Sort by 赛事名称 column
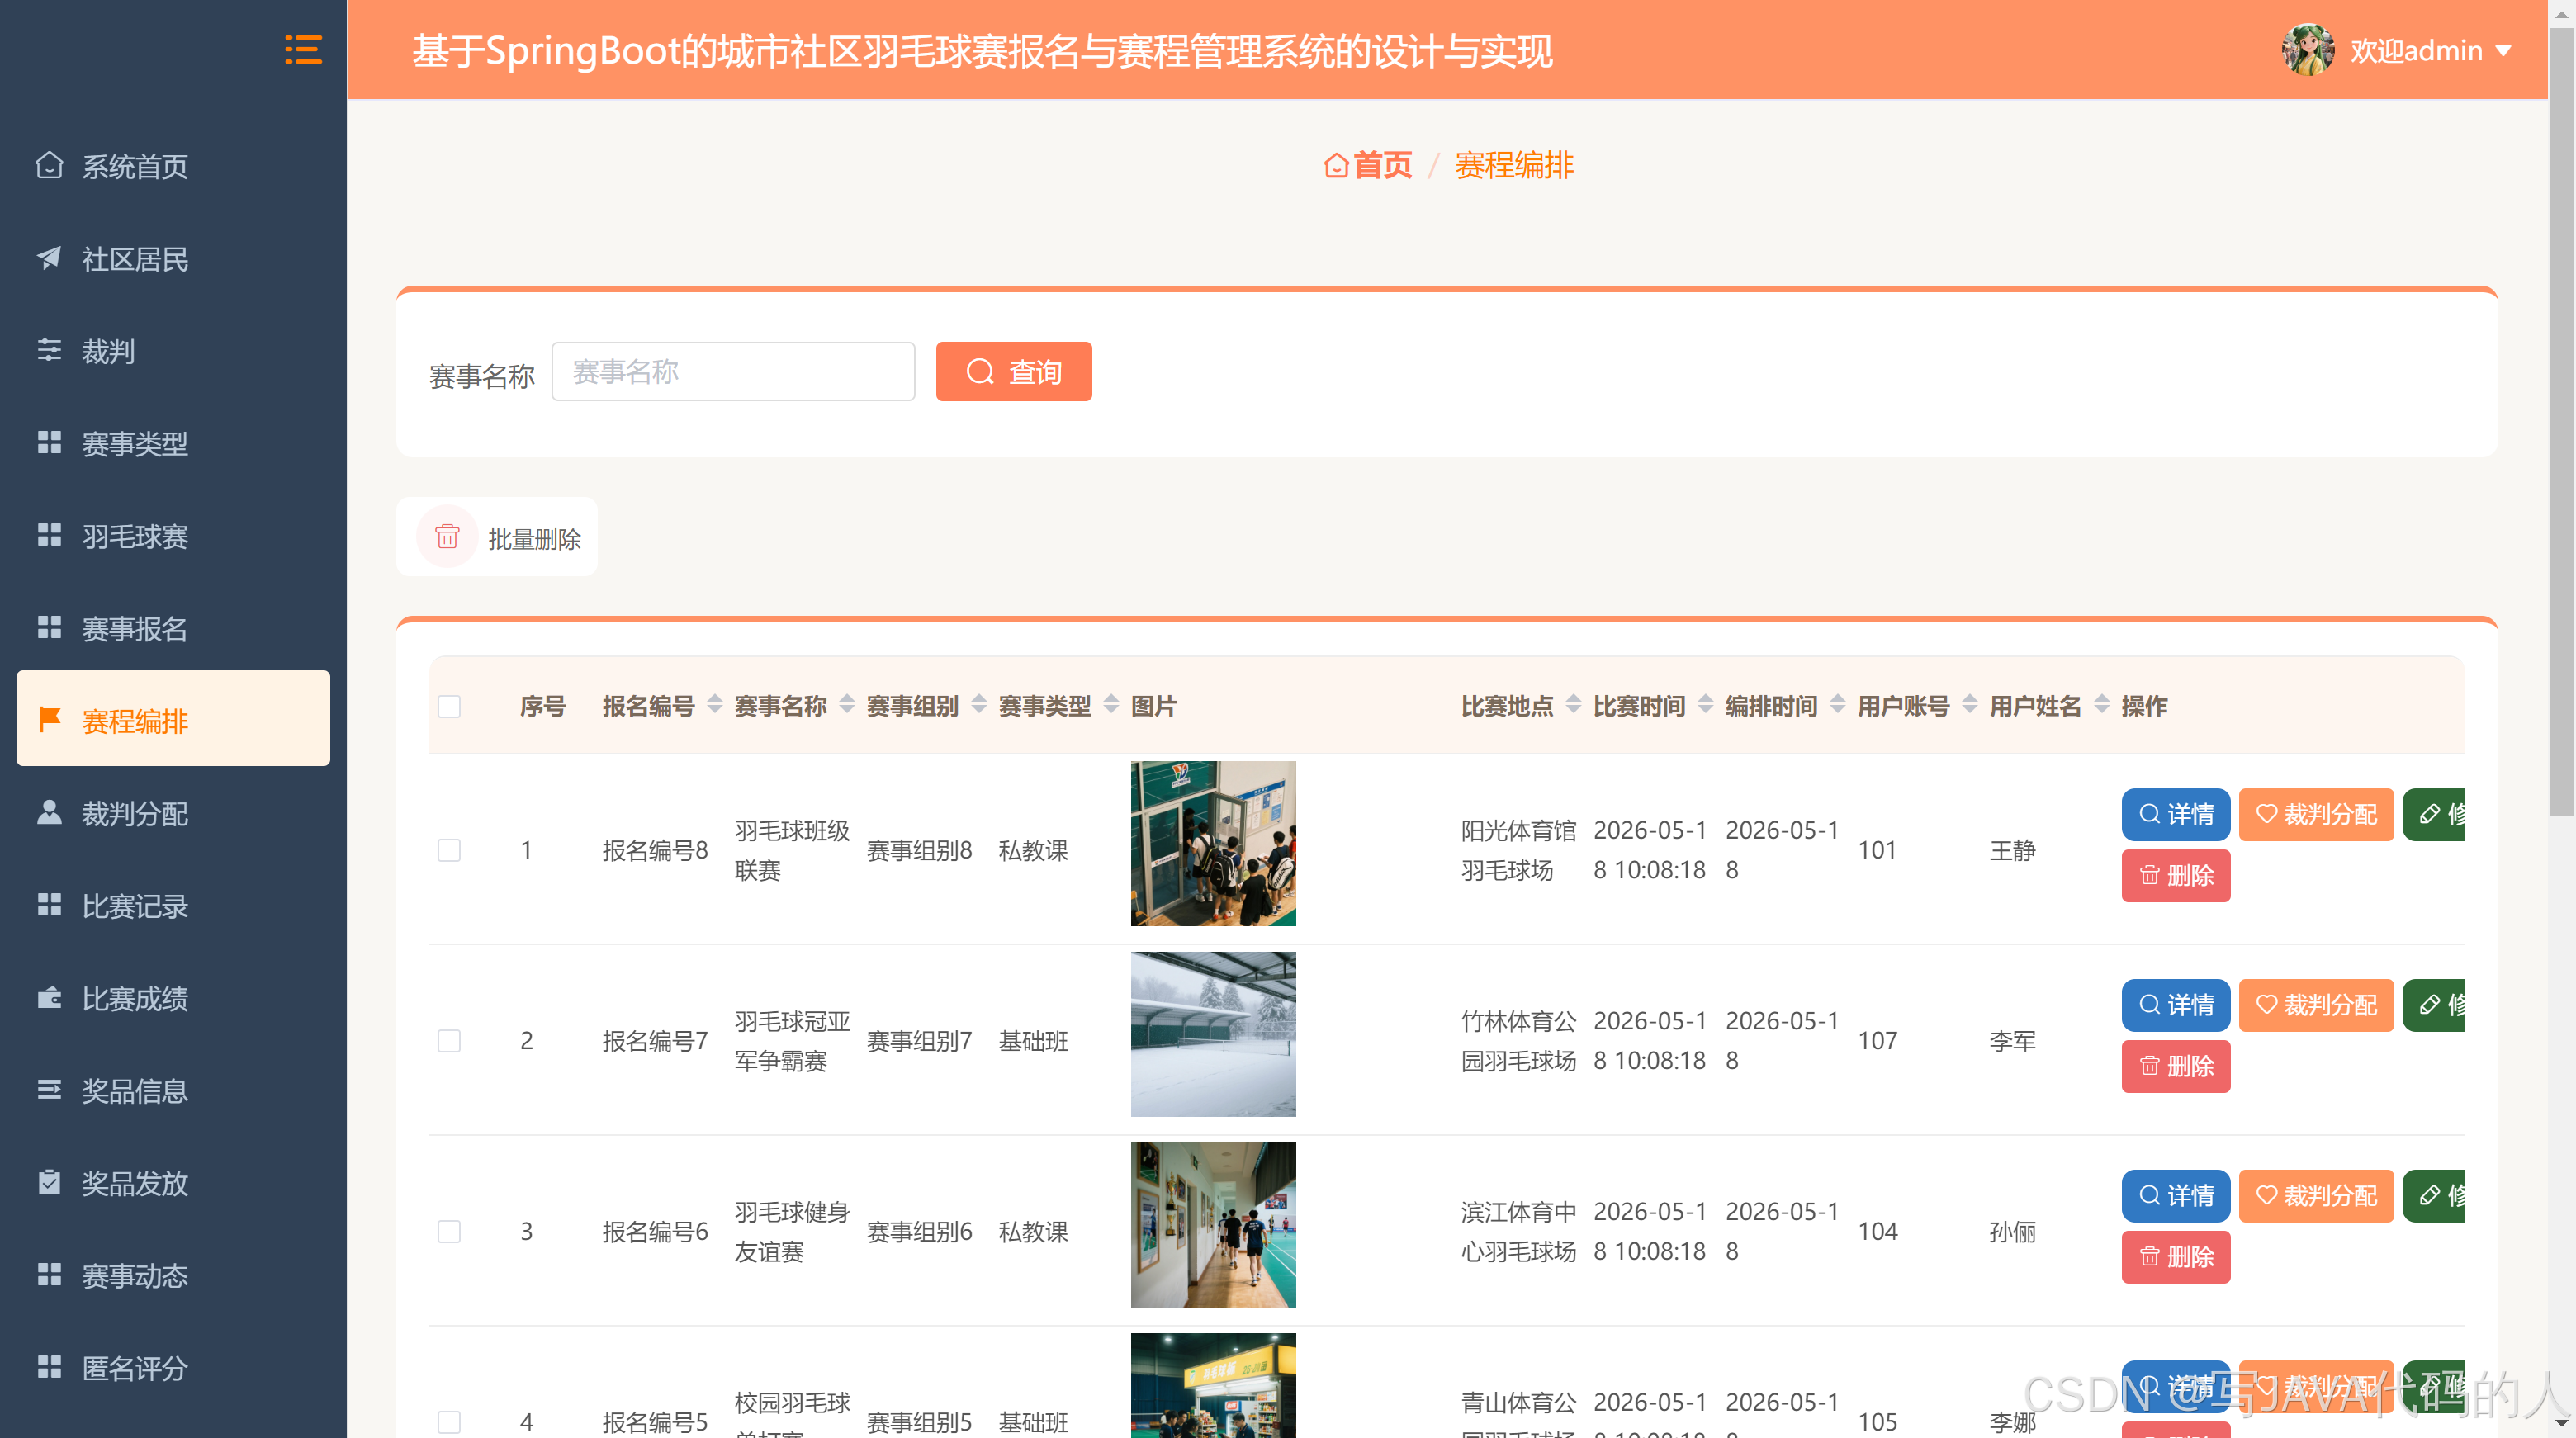 pyautogui.click(x=846, y=705)
